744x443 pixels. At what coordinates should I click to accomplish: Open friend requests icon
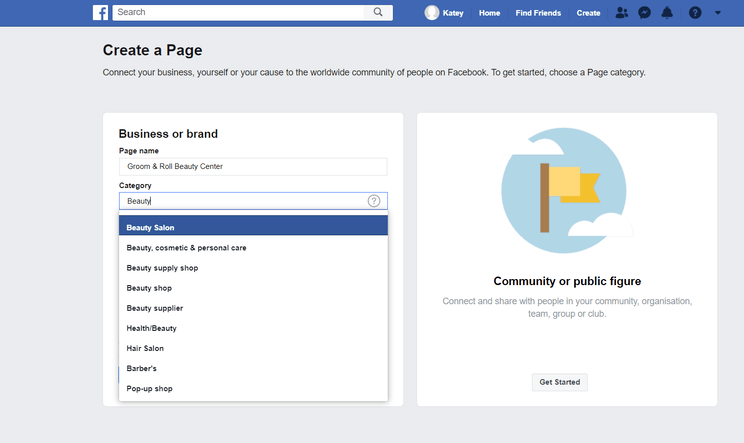click(x=622, y=13)
